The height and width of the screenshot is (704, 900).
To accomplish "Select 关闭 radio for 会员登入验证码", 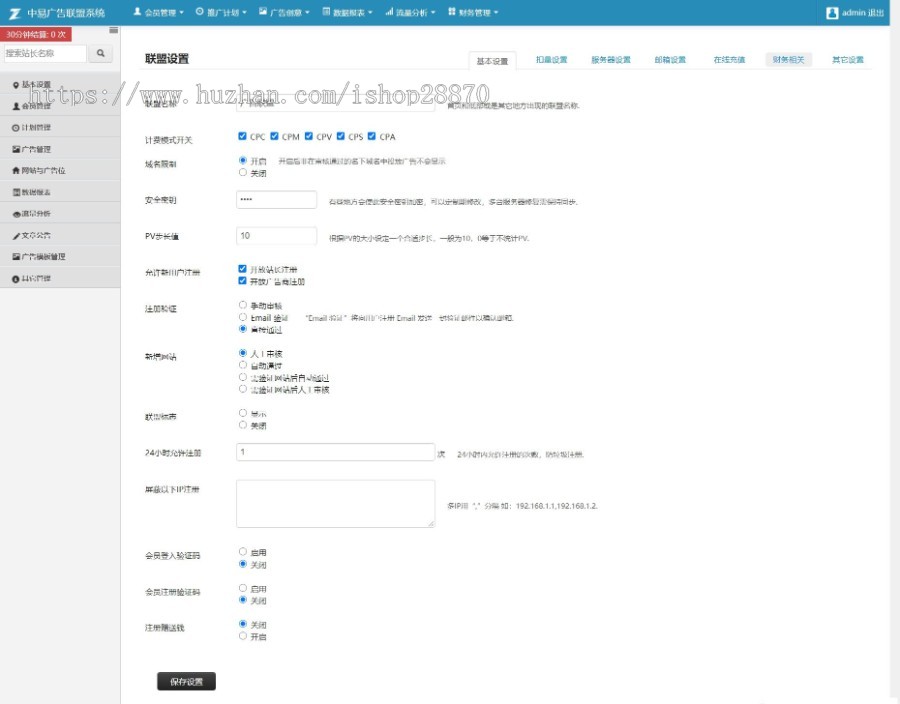I will tap(243, 564).
